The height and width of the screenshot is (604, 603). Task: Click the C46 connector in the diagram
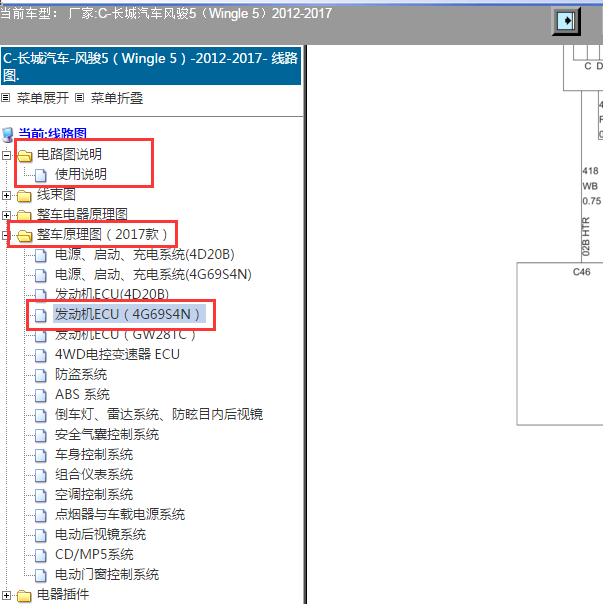(x=581, y=272)
